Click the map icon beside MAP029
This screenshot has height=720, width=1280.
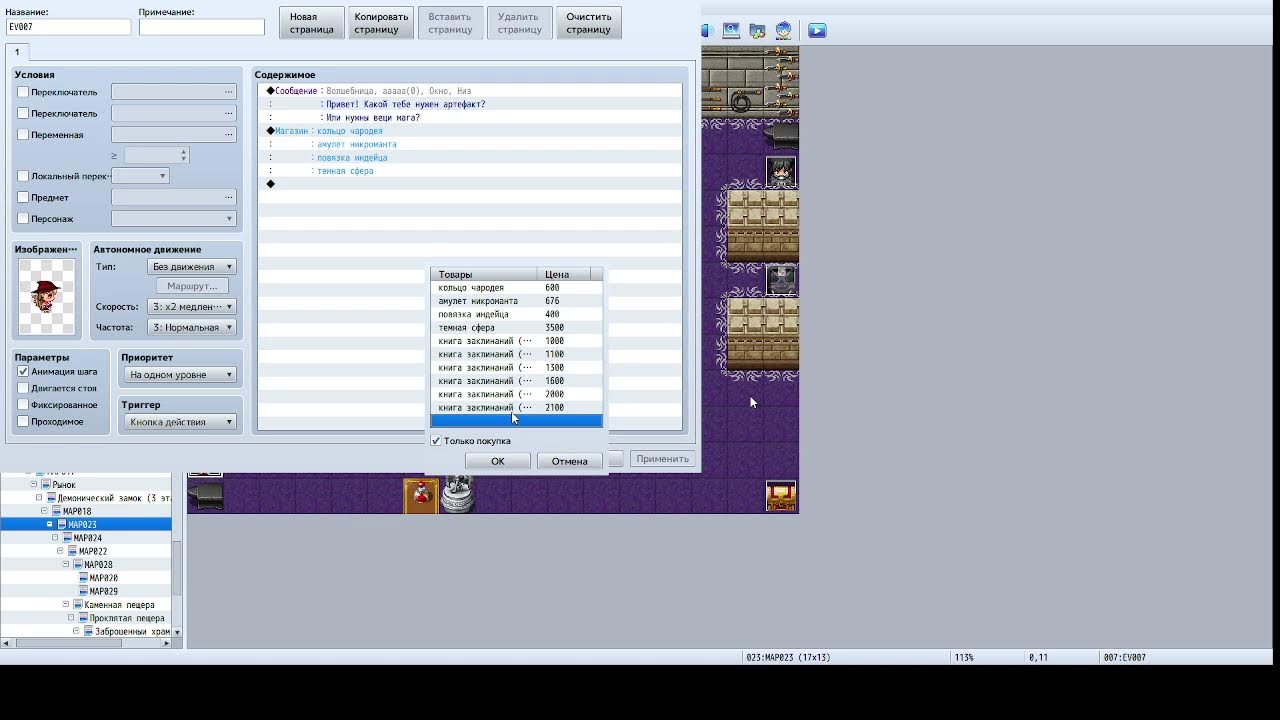coord(83,591)
